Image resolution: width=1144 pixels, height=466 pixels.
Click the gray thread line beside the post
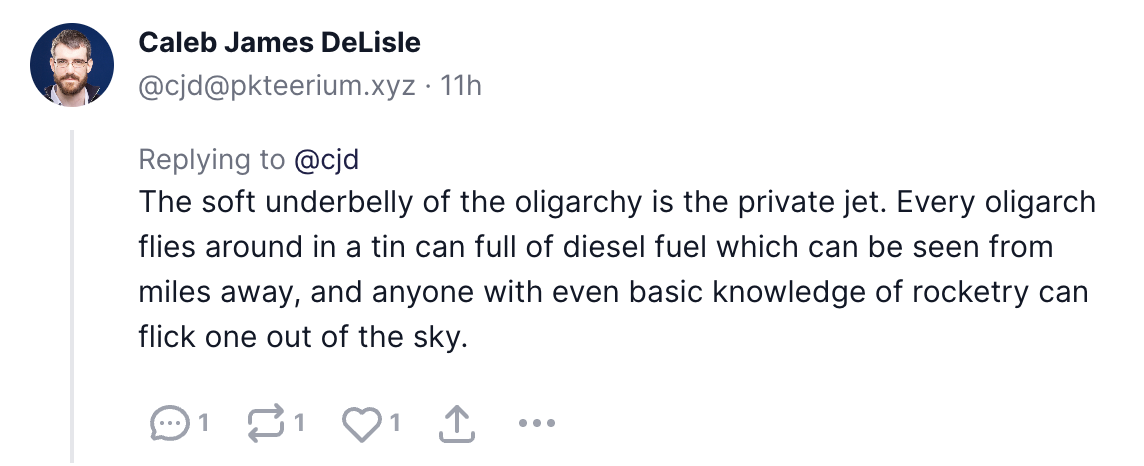[72, 300]
